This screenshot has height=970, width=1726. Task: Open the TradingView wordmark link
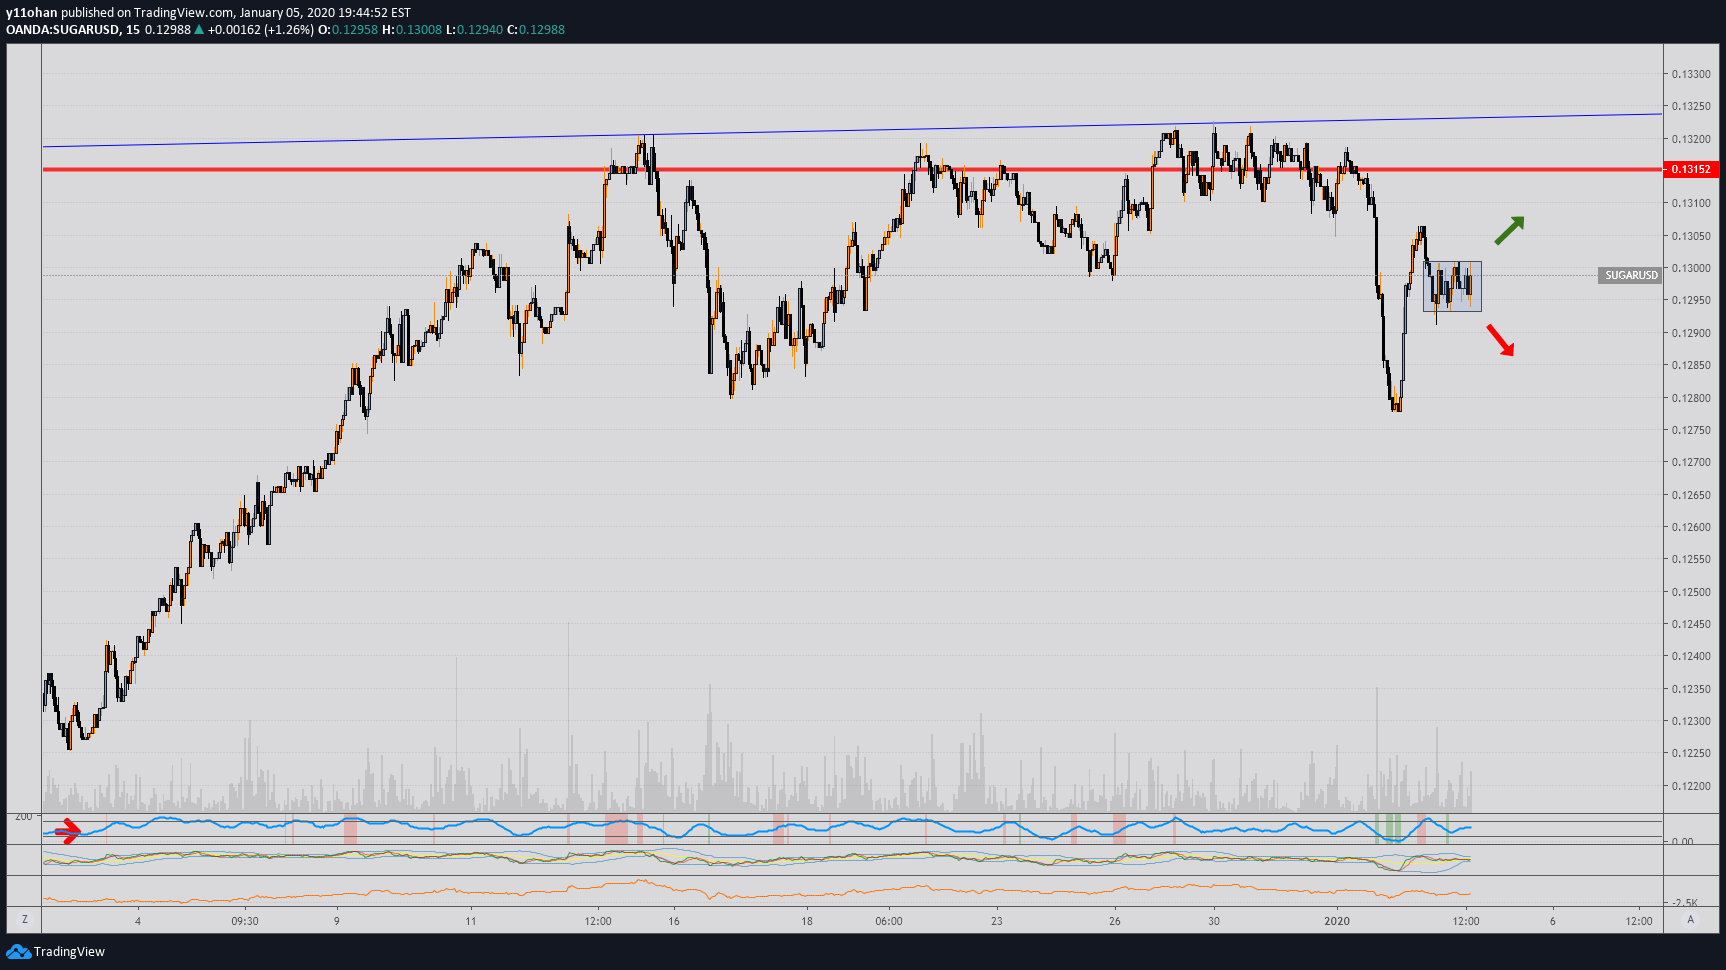coord(69,951)
